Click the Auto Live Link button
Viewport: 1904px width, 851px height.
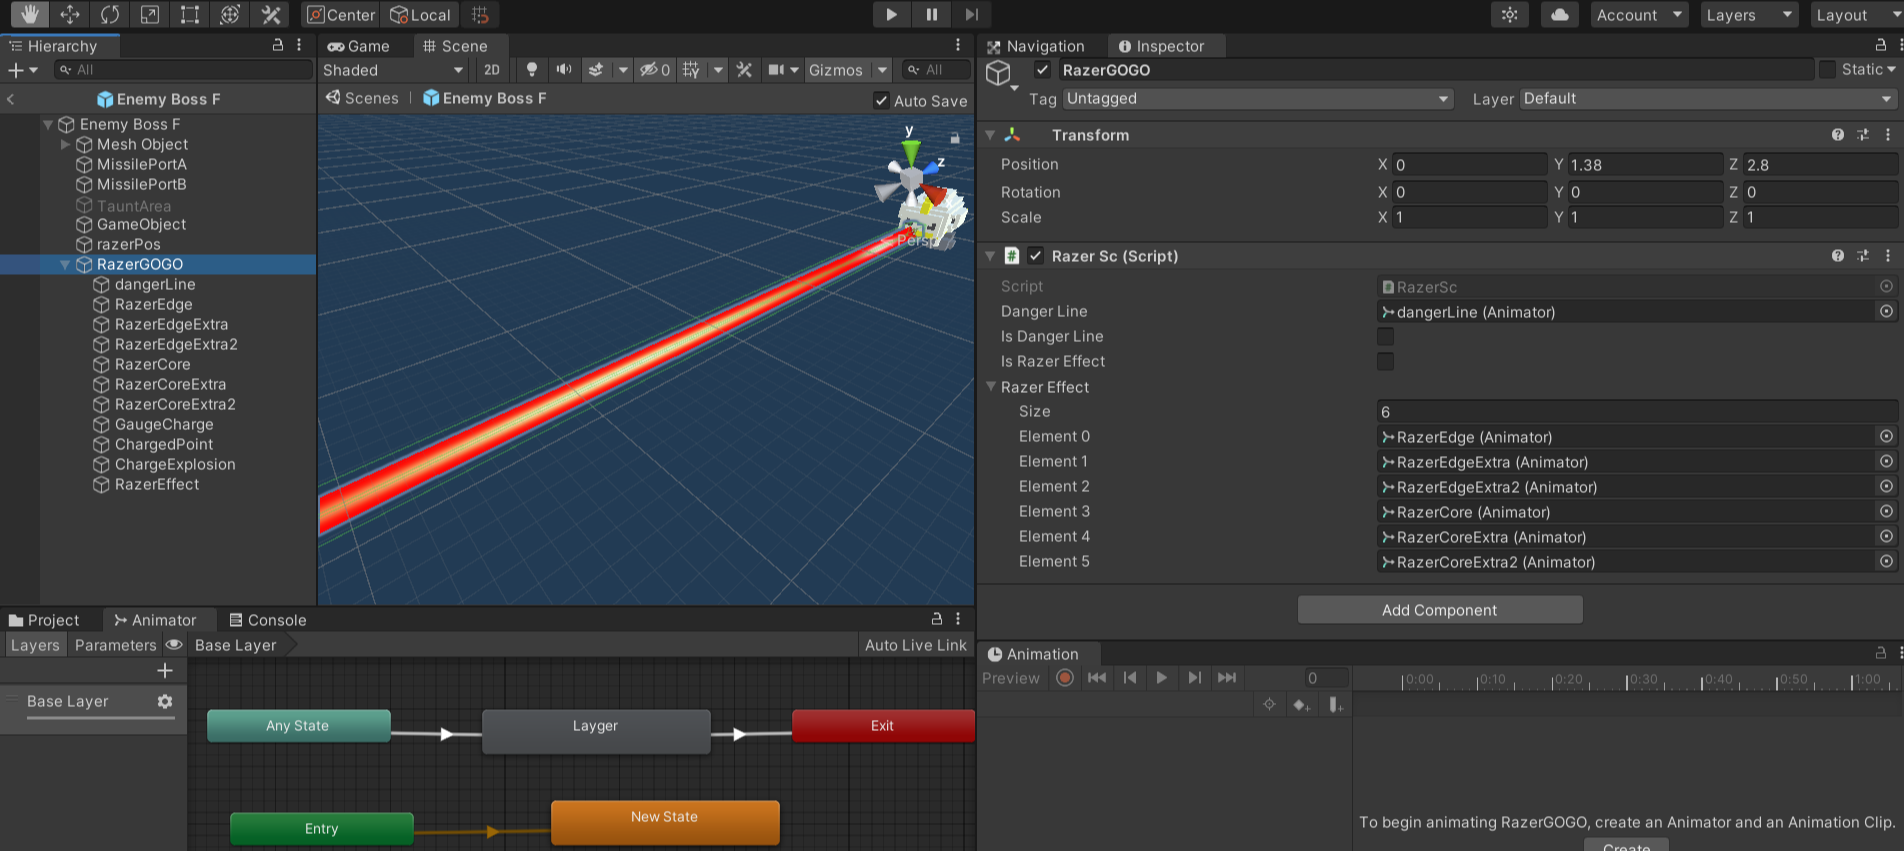[x=916, y=645]
